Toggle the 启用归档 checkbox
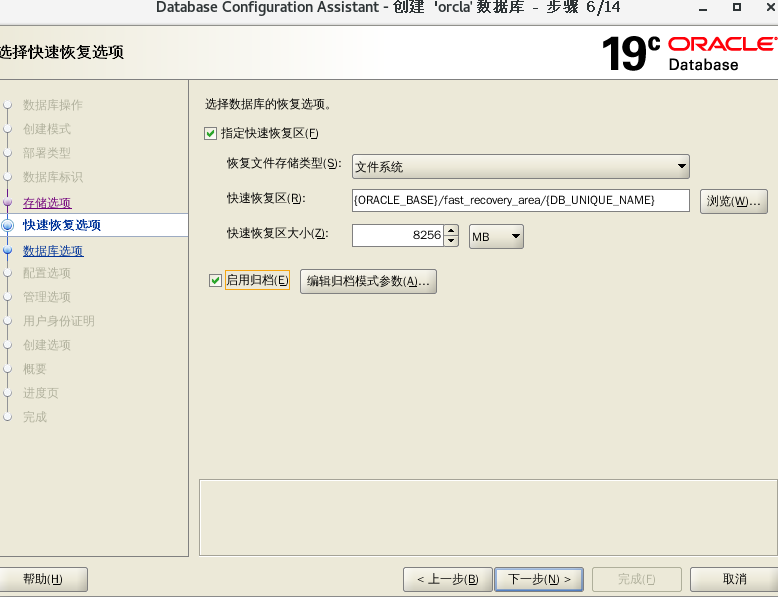The height and width of the screenshot is (597, 778). [215, 280]
